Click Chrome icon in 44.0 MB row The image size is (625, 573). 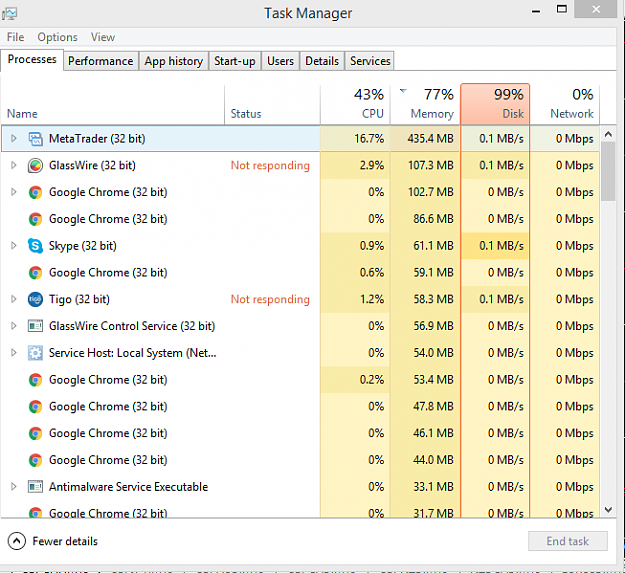click(x=35, y=460)
